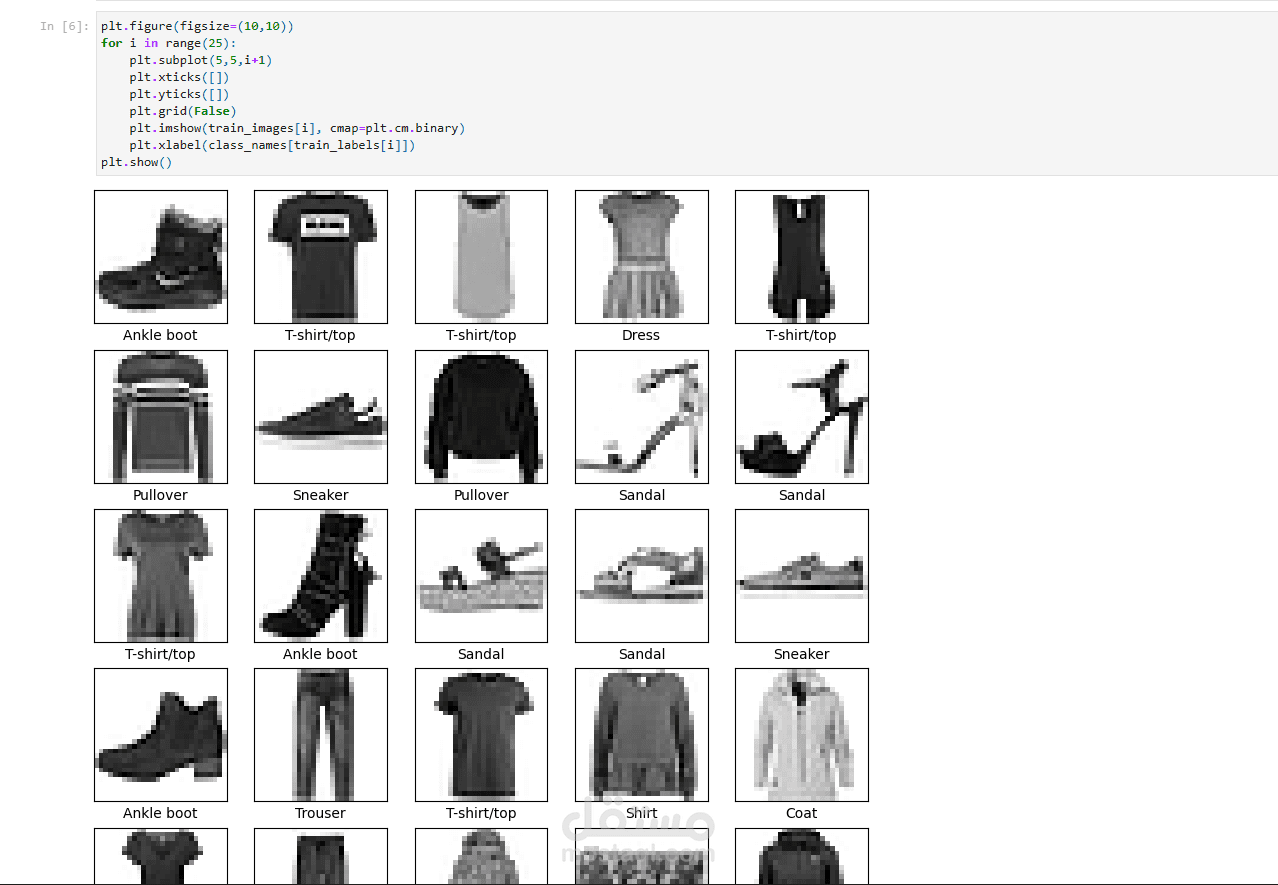Select the dark sneaker image

pos(321,417)
